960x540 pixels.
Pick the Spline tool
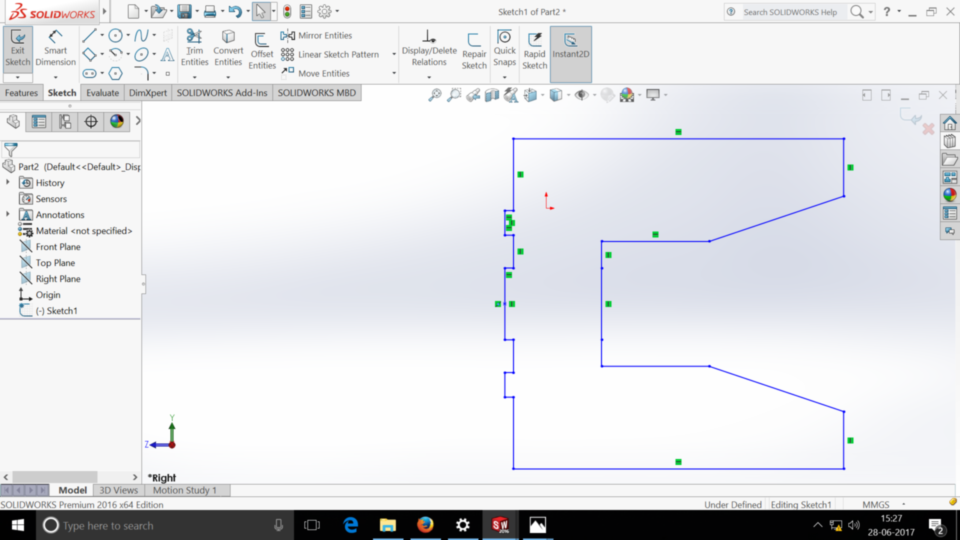click(x=141, y=36)
